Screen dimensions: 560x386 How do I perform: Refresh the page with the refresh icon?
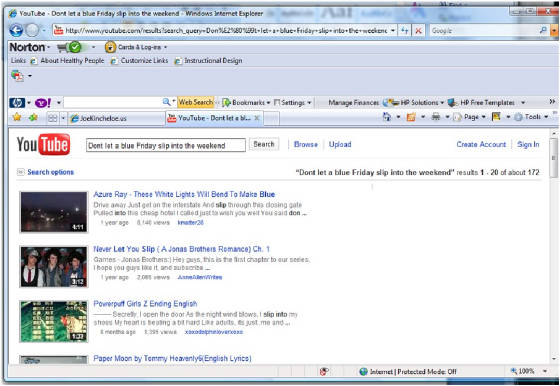[x=405, y=31]
